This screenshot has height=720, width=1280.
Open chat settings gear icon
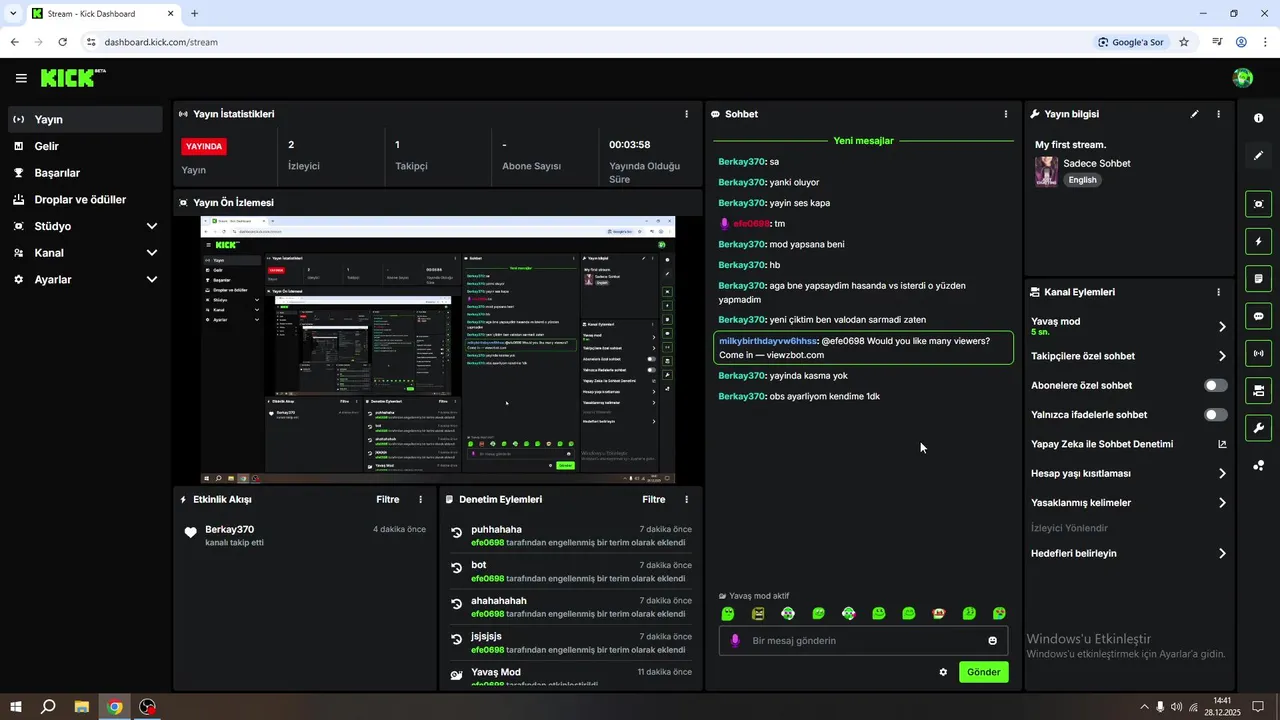[x=943, y=672]
